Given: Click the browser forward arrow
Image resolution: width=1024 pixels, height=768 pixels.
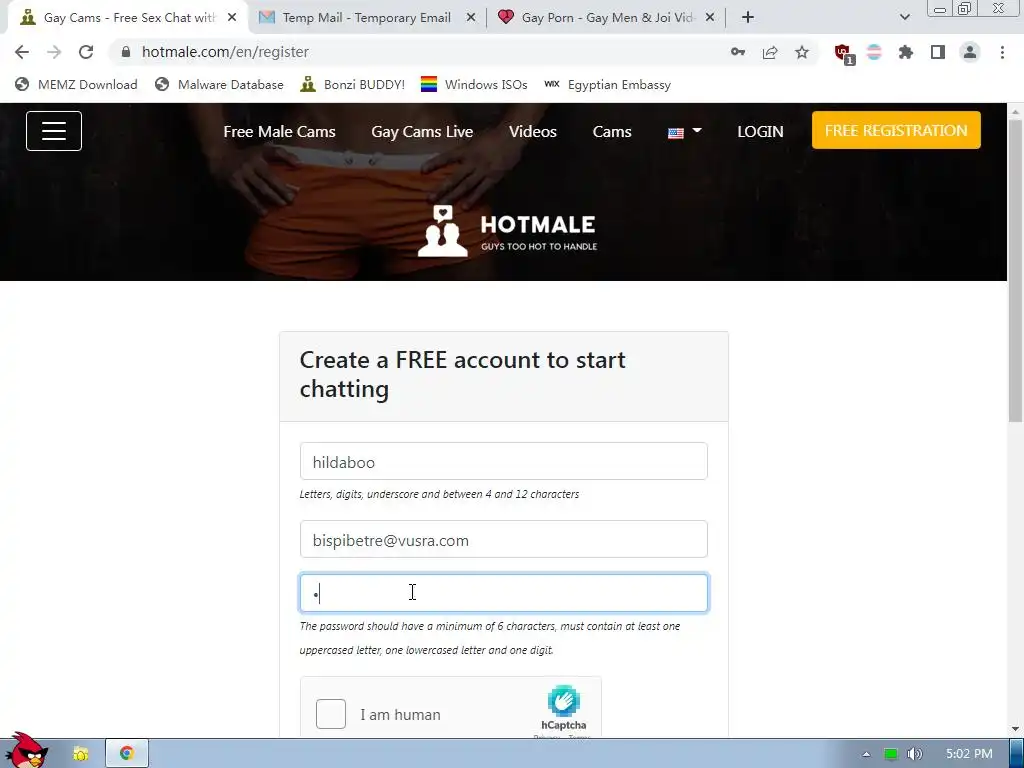Looking at the screenshot, I should [54, 52].
